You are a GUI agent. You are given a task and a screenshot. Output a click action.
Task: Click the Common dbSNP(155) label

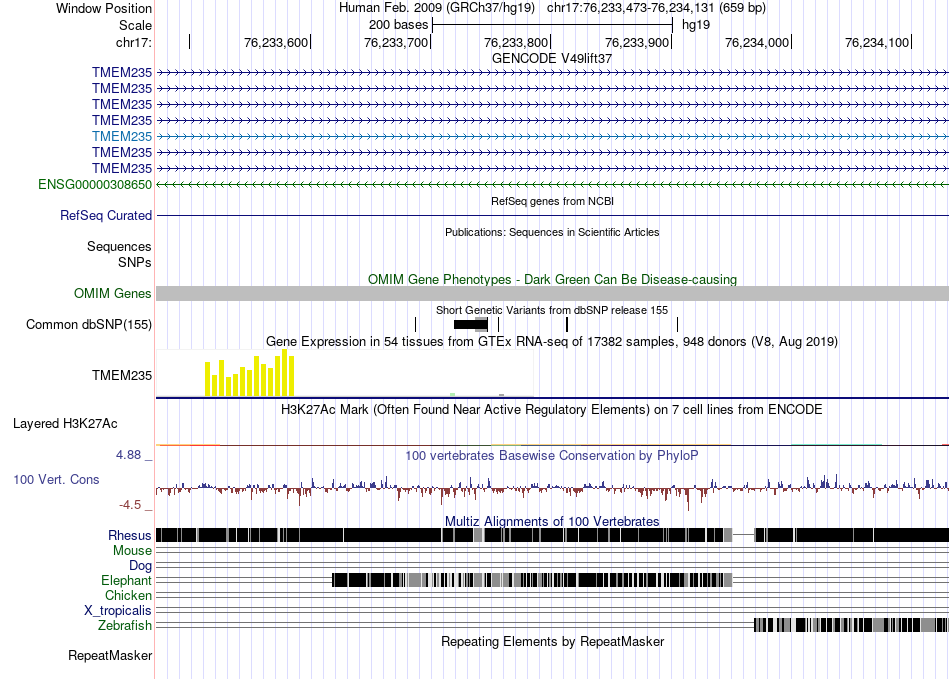tap(89, 325)
